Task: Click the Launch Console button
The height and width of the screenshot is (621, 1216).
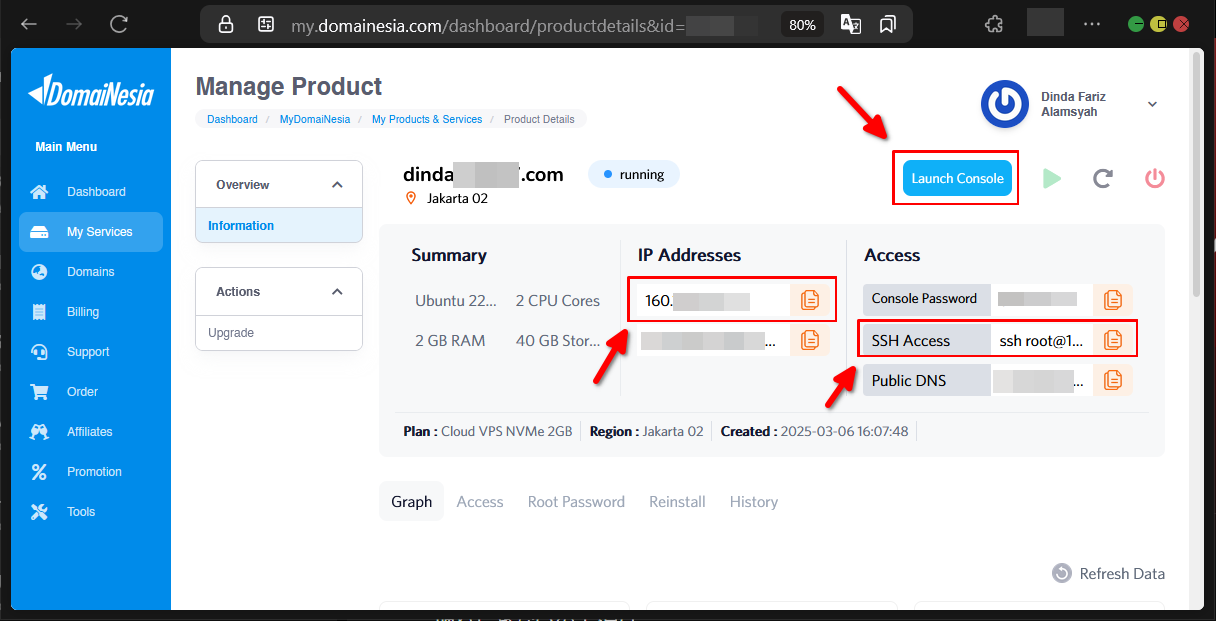Action: coord(957,178)
